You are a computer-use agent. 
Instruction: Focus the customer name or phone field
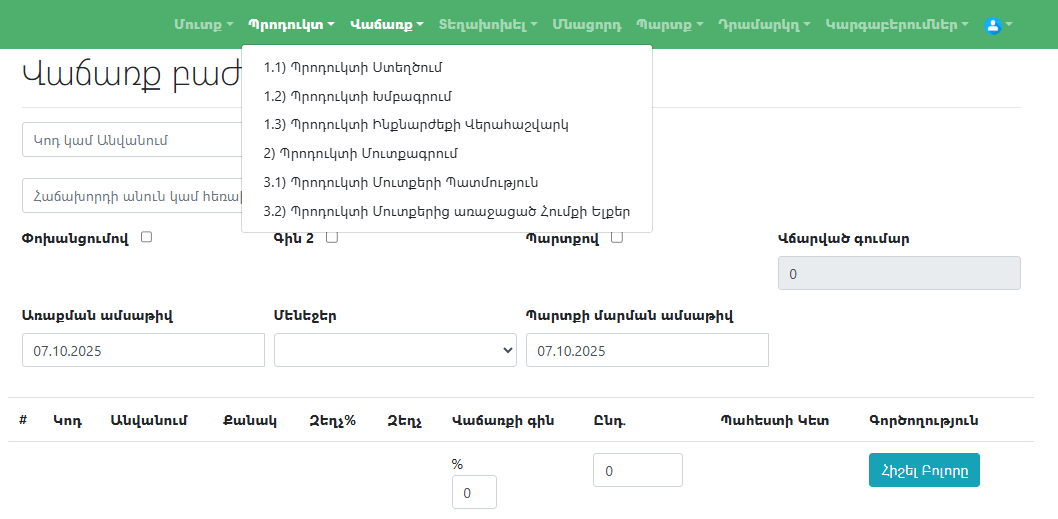tap(132, 196)
